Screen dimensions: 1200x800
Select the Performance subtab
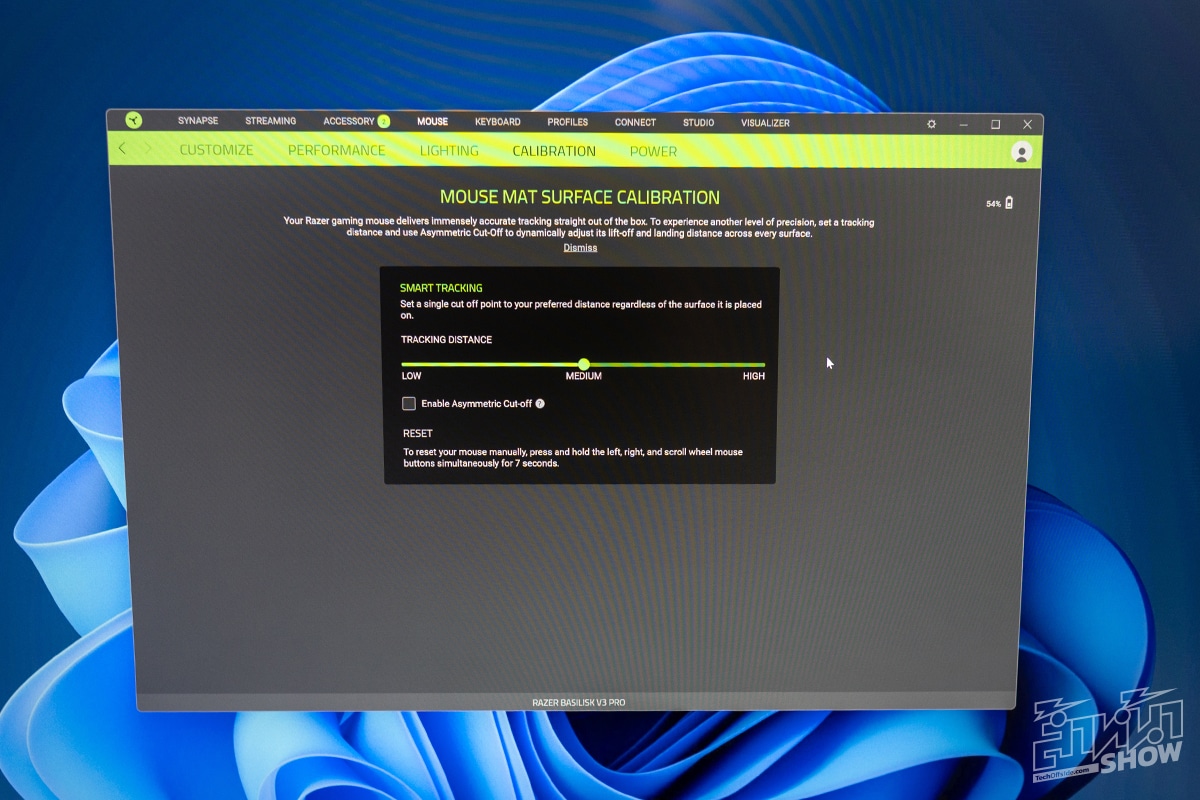point(336,150)
